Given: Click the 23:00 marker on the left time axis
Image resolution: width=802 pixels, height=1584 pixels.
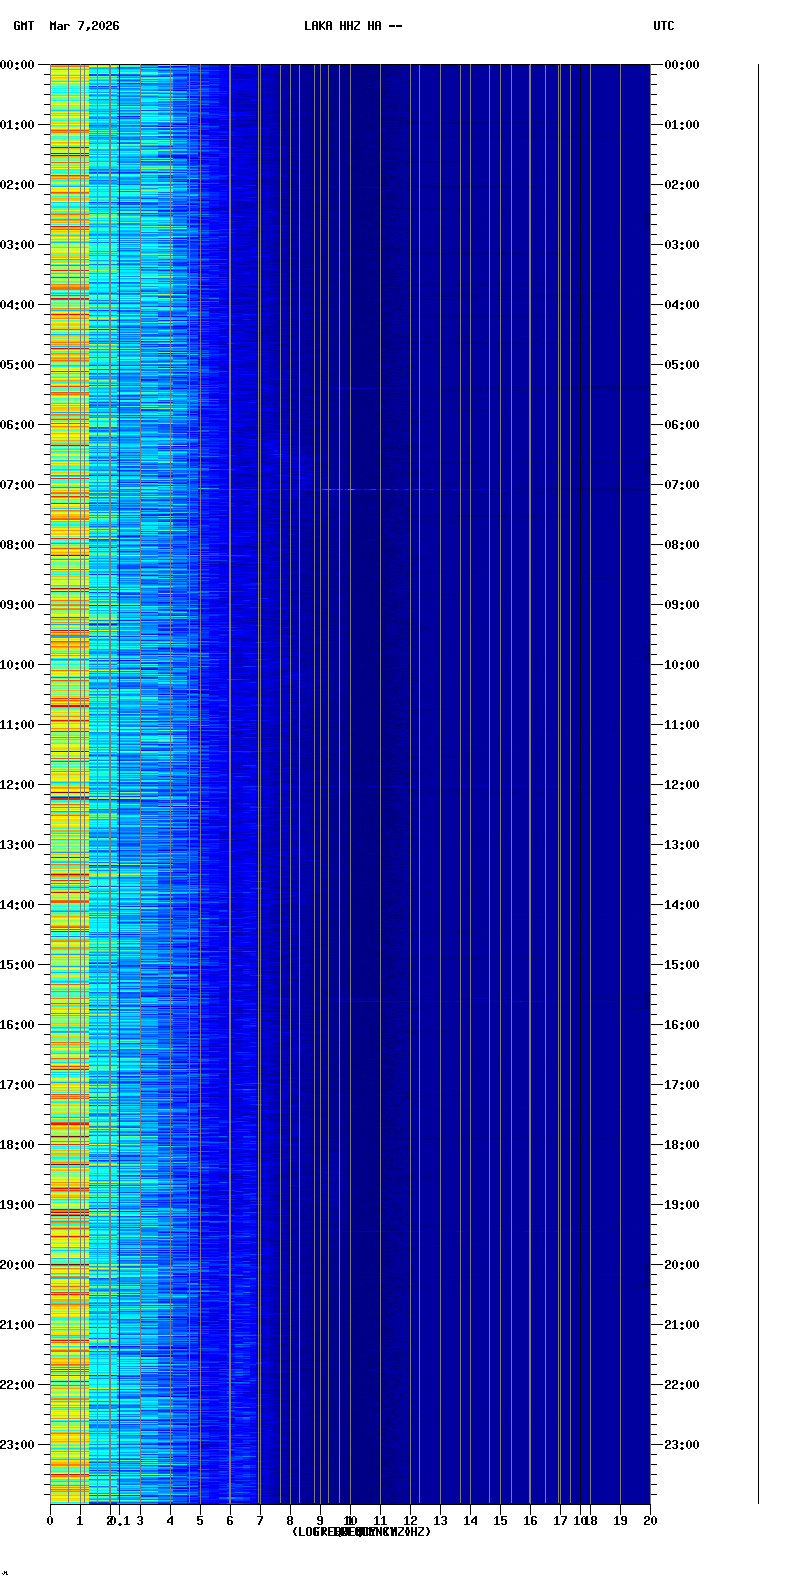Looking at the screenshot, I should [x=18, y=1445].
